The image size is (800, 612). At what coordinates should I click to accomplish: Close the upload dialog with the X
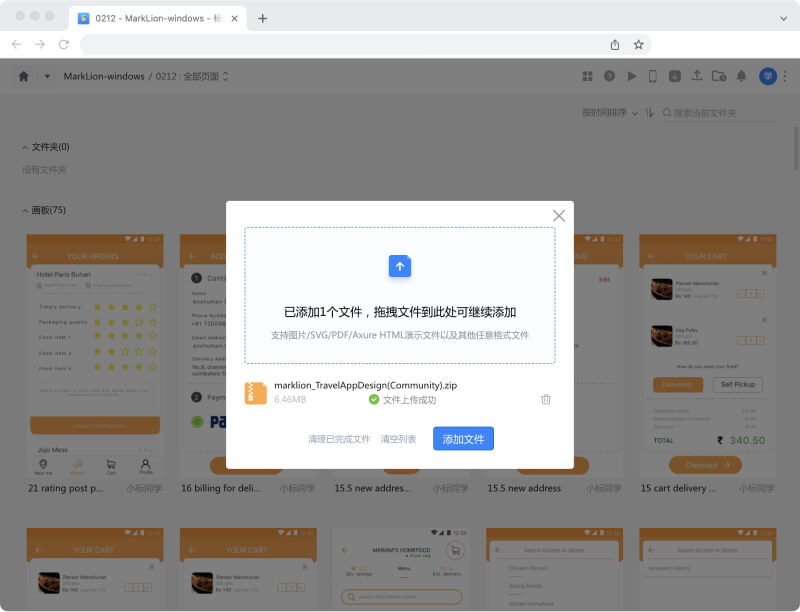point(559,216)
